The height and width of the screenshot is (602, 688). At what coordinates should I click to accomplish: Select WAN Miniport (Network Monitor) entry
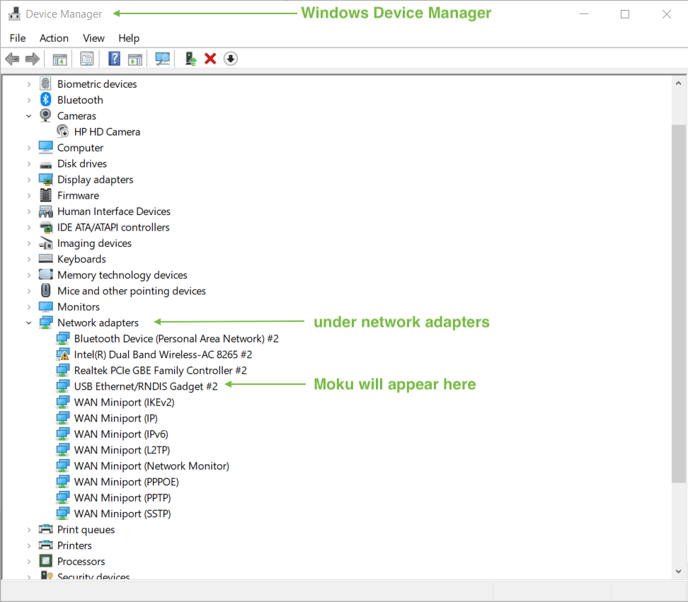point(151,466)
